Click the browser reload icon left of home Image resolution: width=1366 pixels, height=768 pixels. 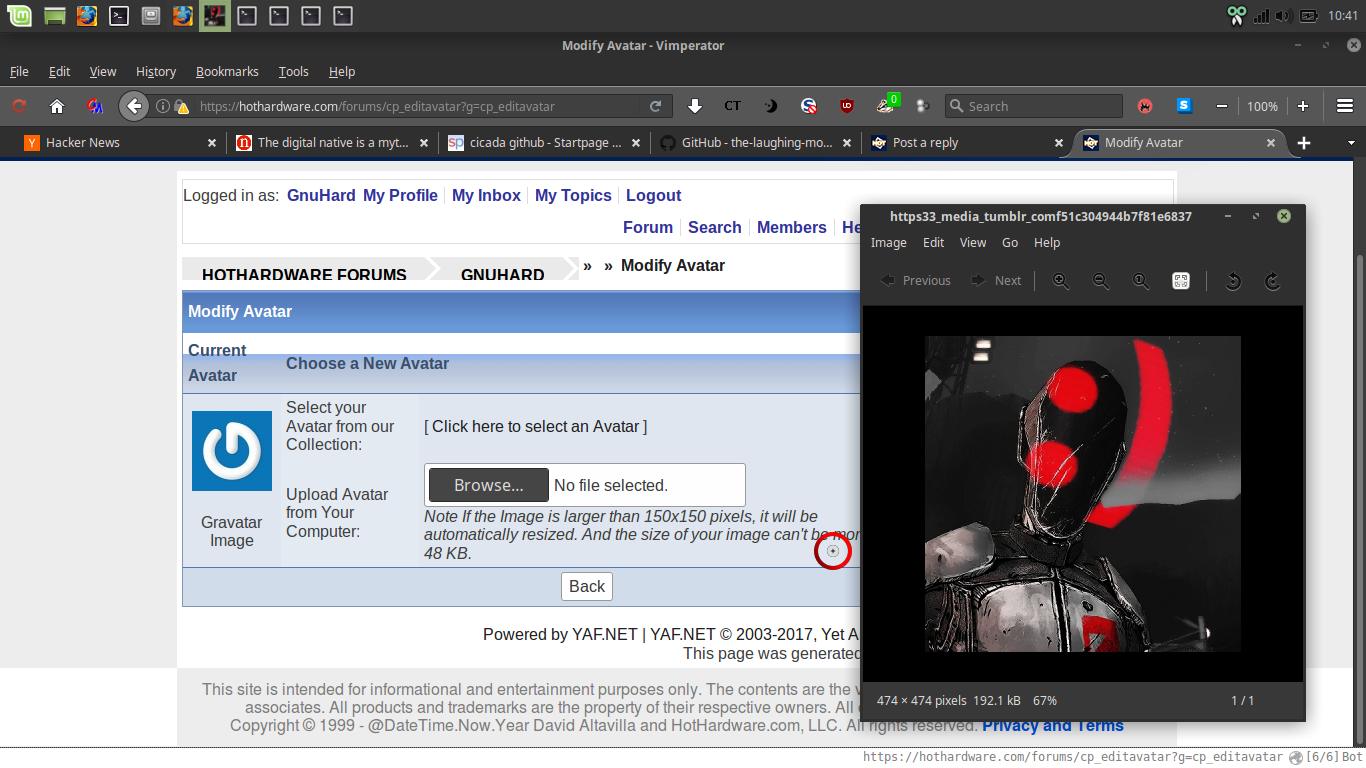point(19,106)
